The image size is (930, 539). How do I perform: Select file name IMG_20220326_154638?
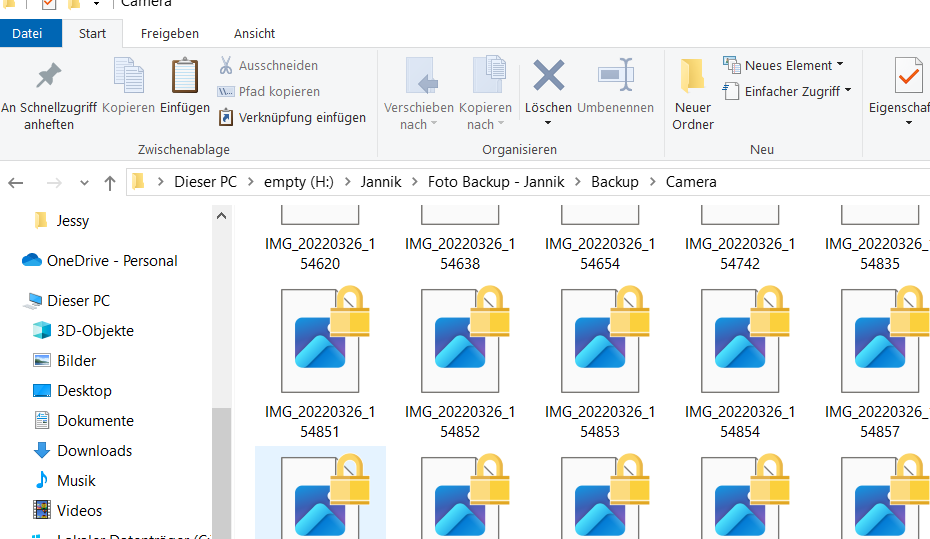tap(460, 254)
